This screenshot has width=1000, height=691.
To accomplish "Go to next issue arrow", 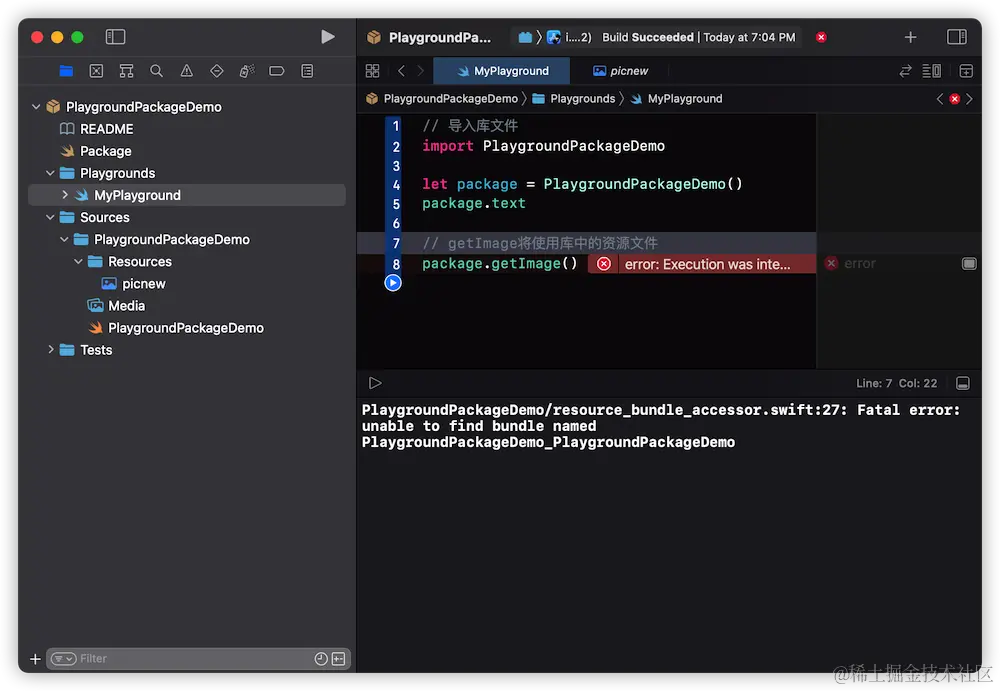I will tap(969, 98).
